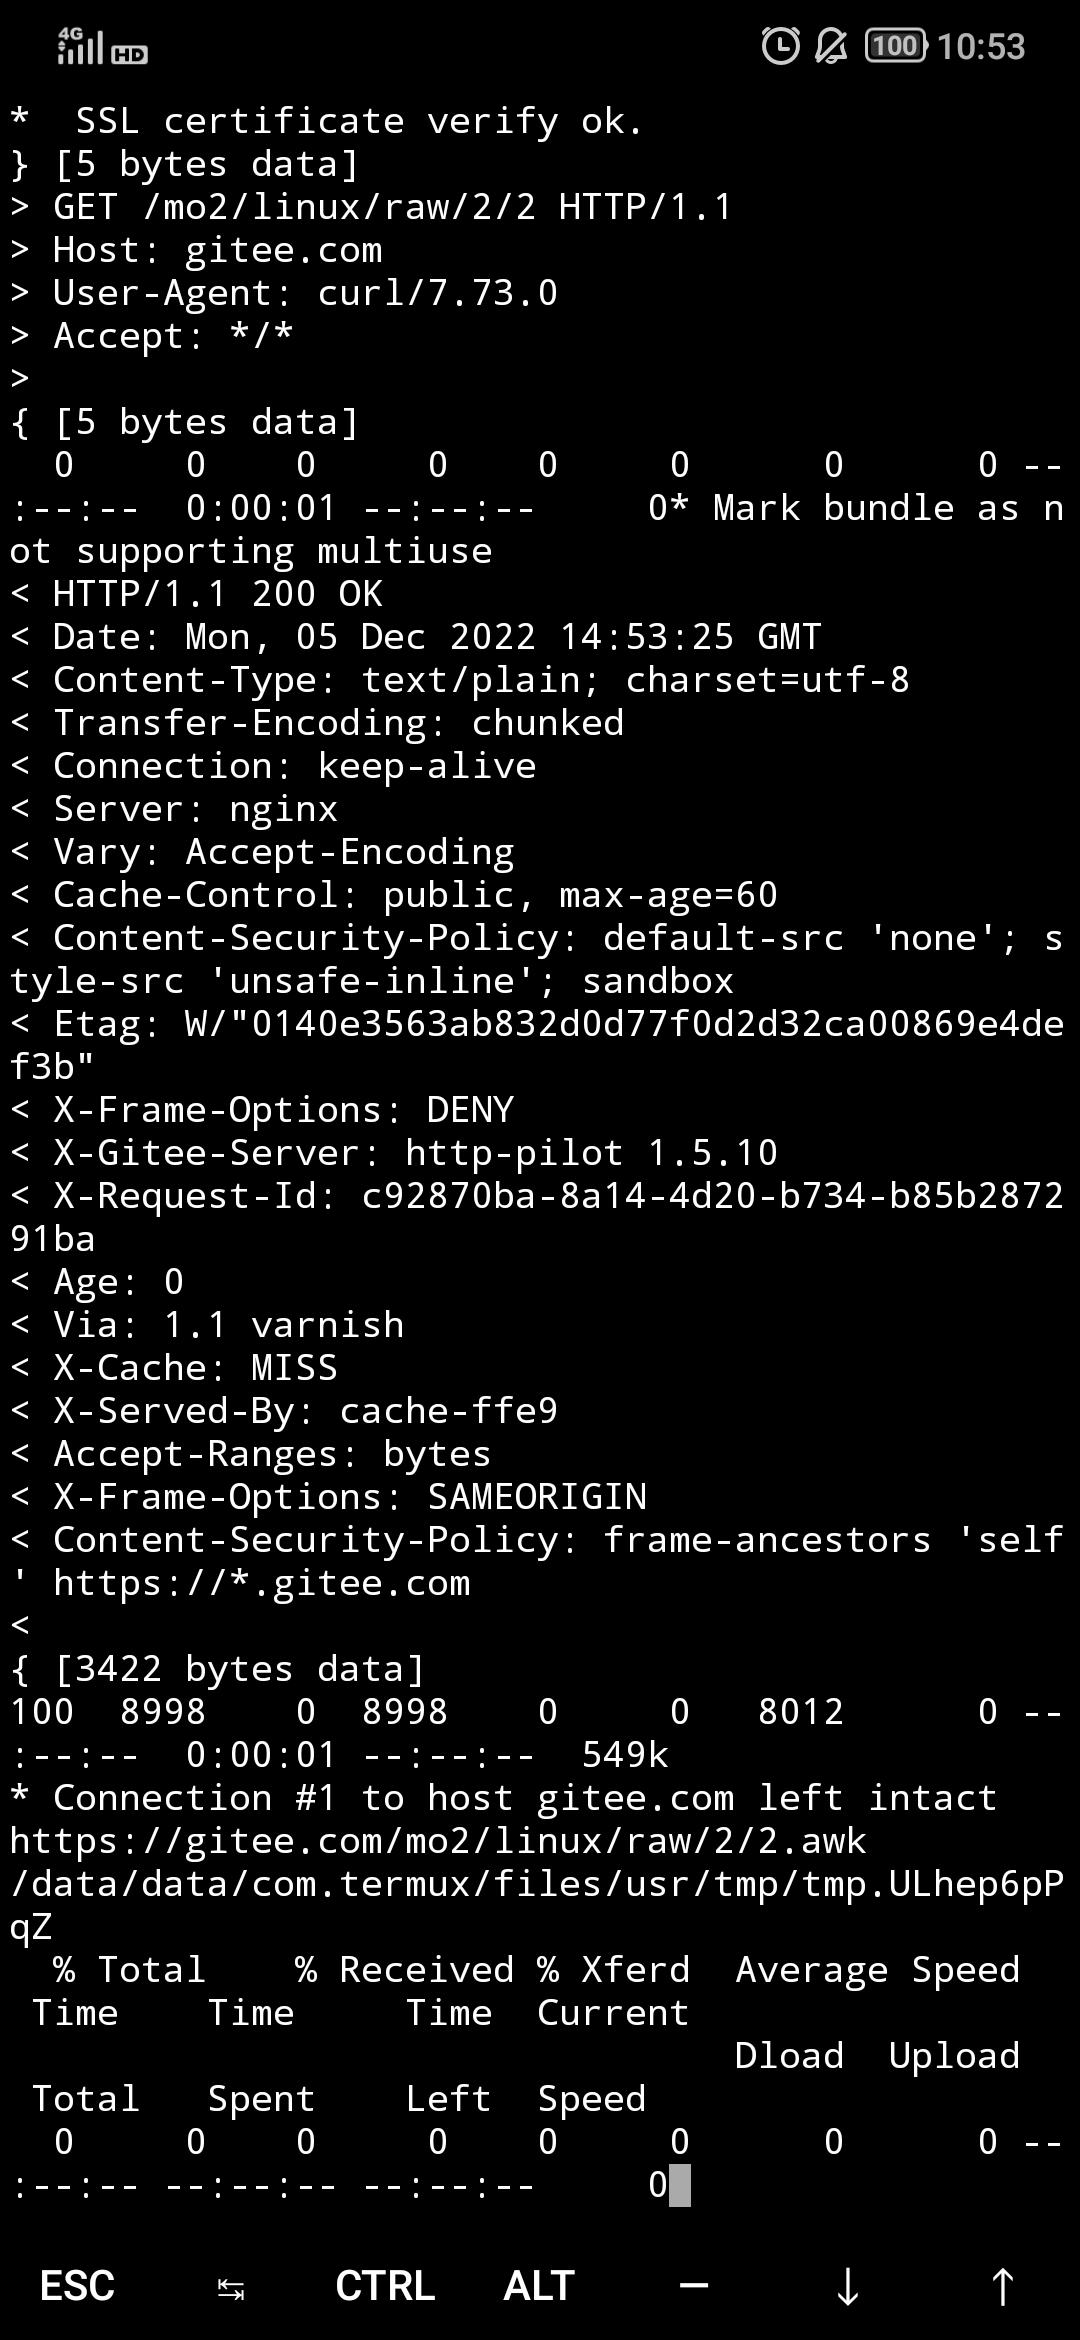Tap the gitee.com 2.awk URL line
The width and height of the screenshot is (1080, 2340).
438,1841
